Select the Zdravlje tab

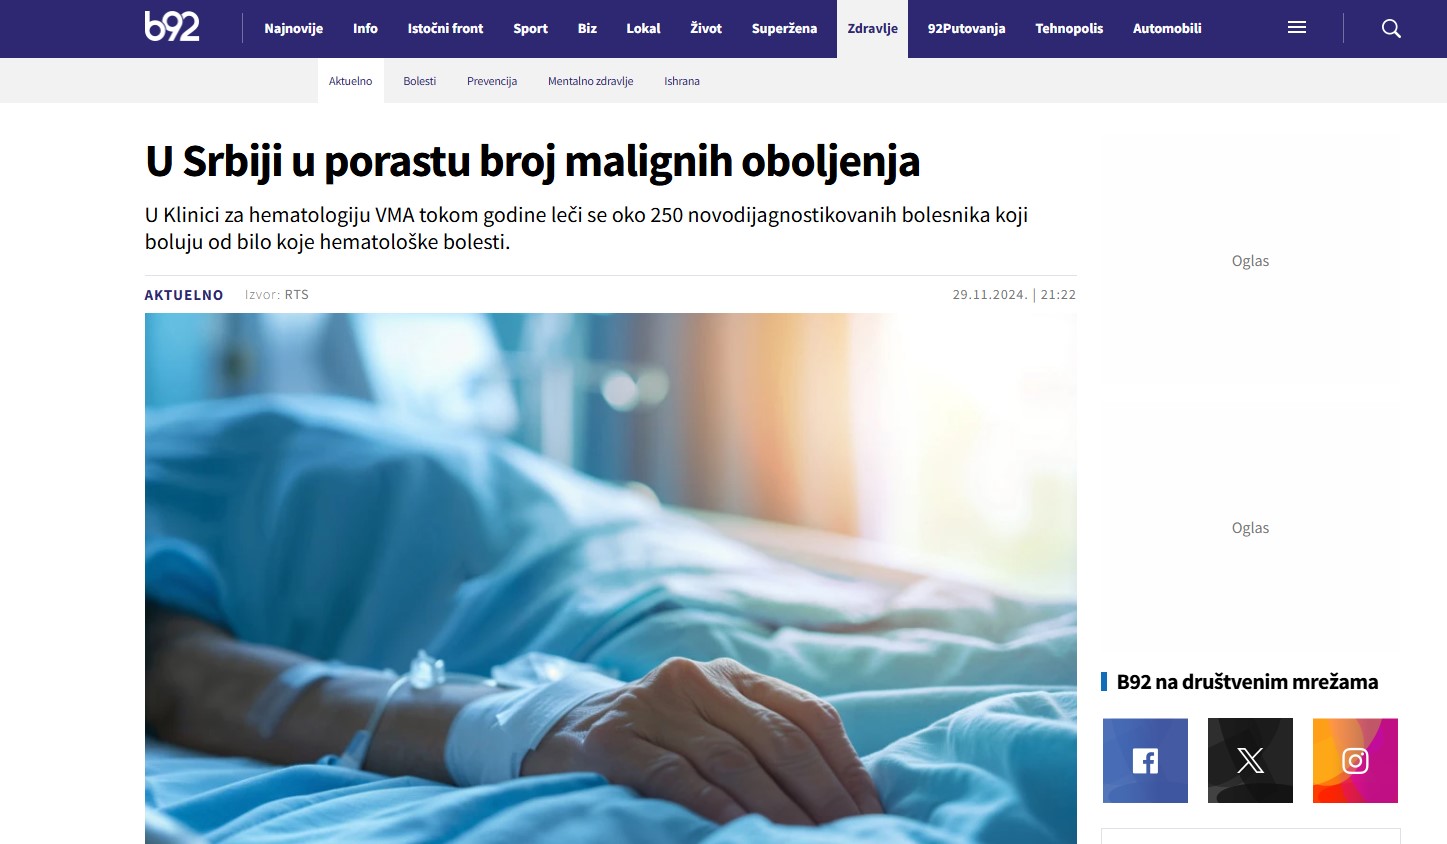pyautogui.click(x=872, y=28)
